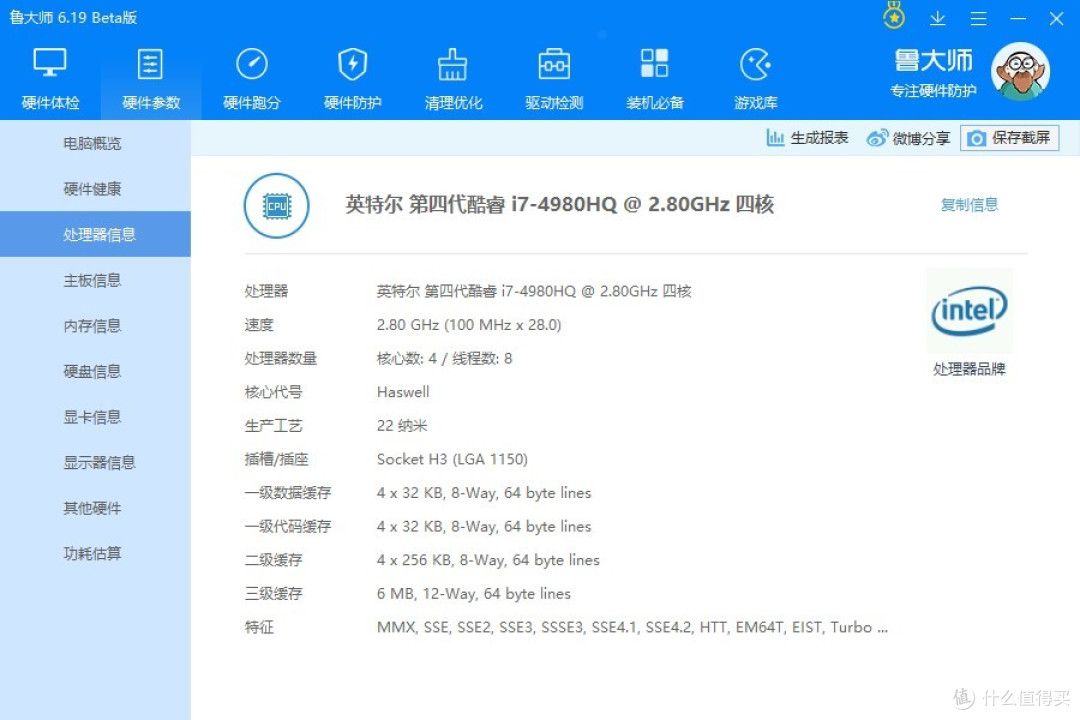Select 内存信息 memory details
Screen dimensions: 1080x720
[92, 325]
